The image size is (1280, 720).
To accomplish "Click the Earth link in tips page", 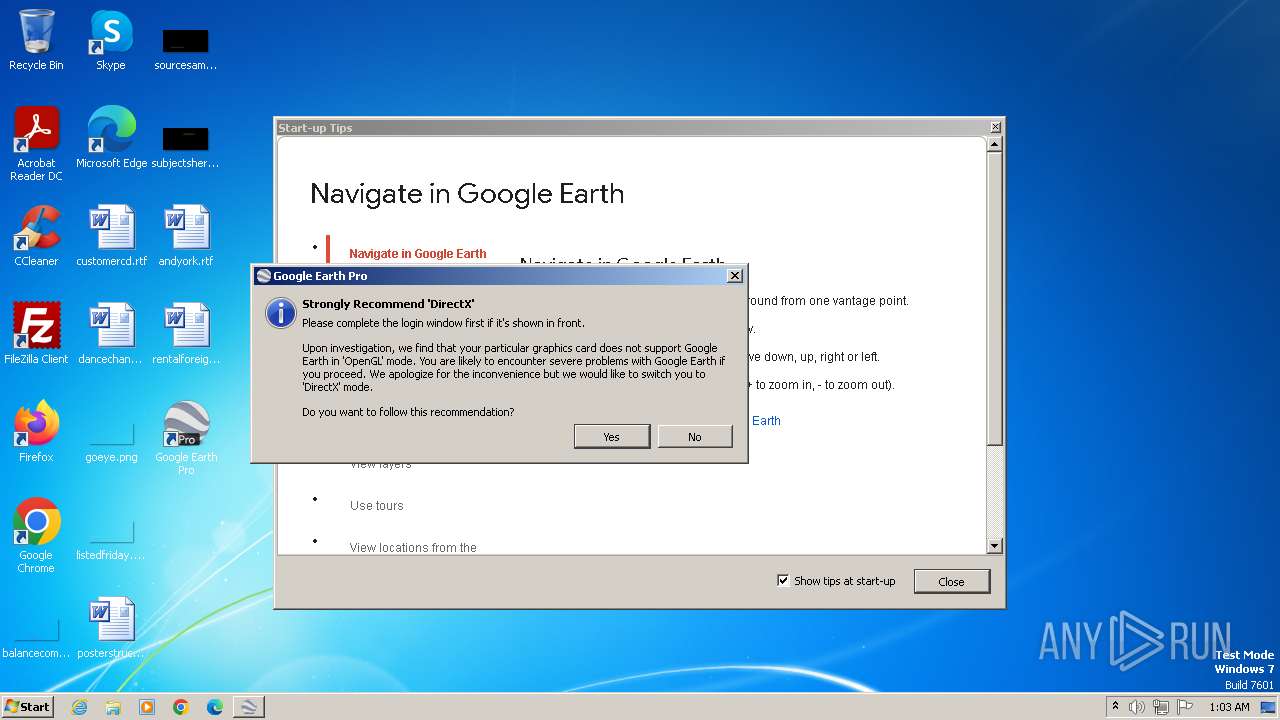I will coord(766,421).
